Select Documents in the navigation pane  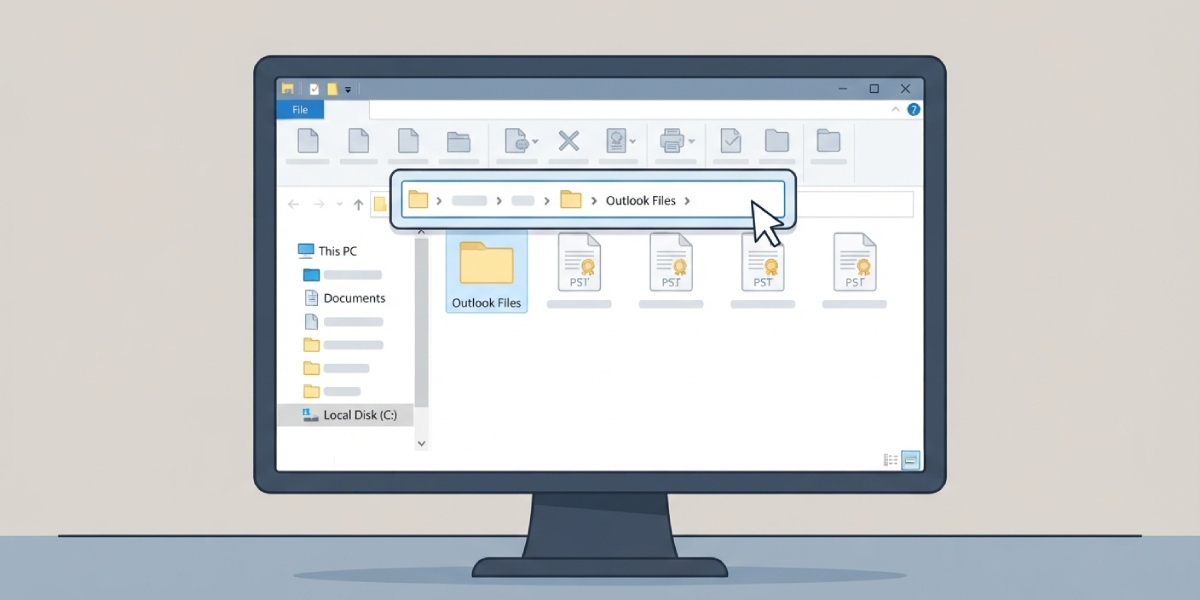pos(345,298)
